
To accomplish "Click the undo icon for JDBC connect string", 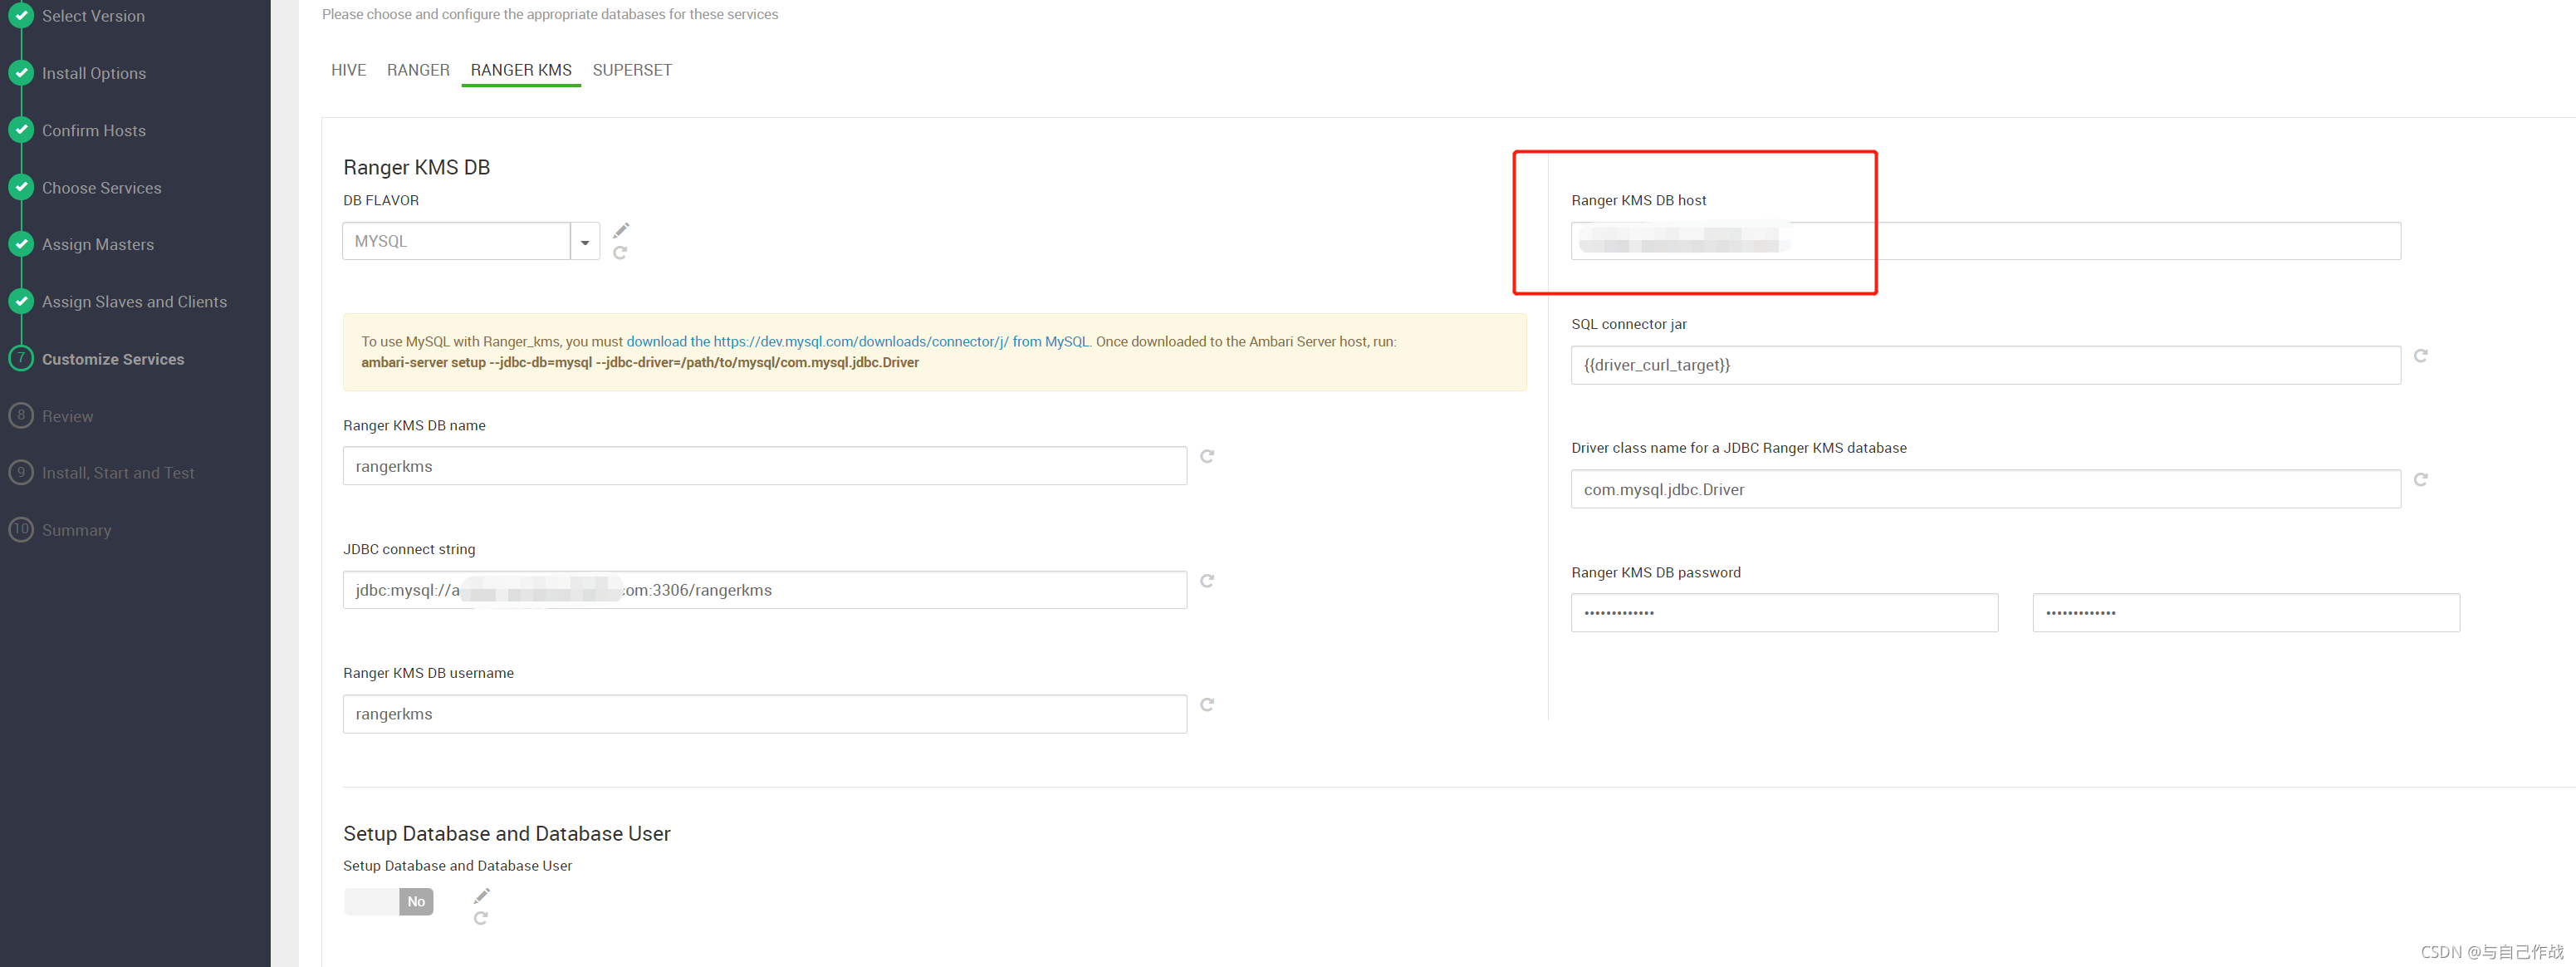I will (1207, 580).
